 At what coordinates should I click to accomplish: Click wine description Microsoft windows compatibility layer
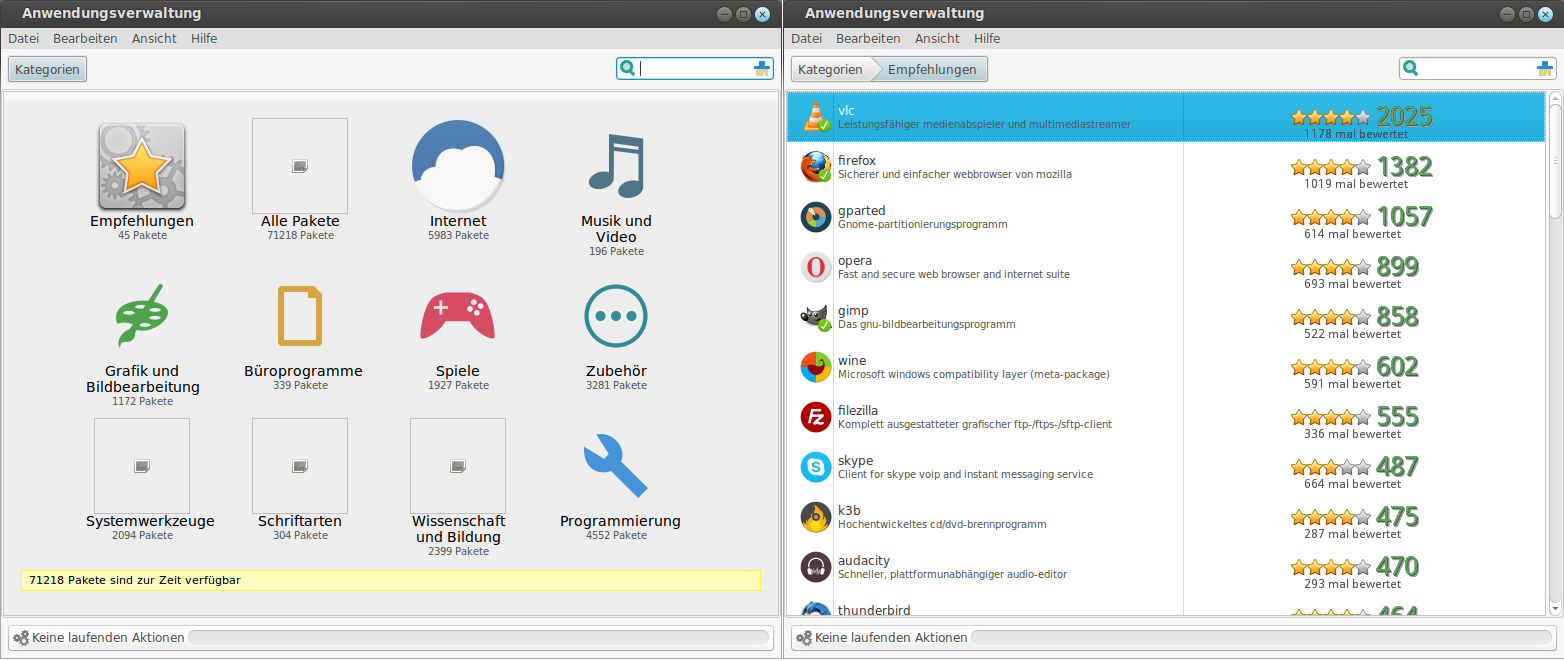coord(973,374)
